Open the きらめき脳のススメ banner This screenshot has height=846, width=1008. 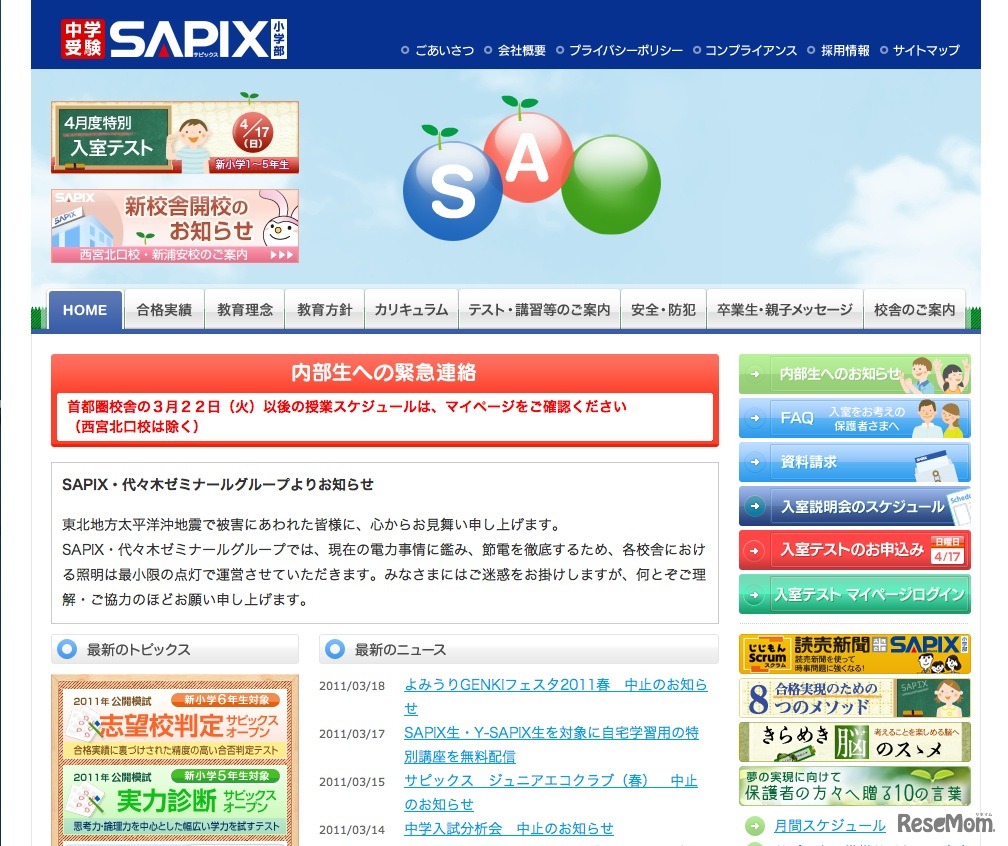click(x=854, y=742)
